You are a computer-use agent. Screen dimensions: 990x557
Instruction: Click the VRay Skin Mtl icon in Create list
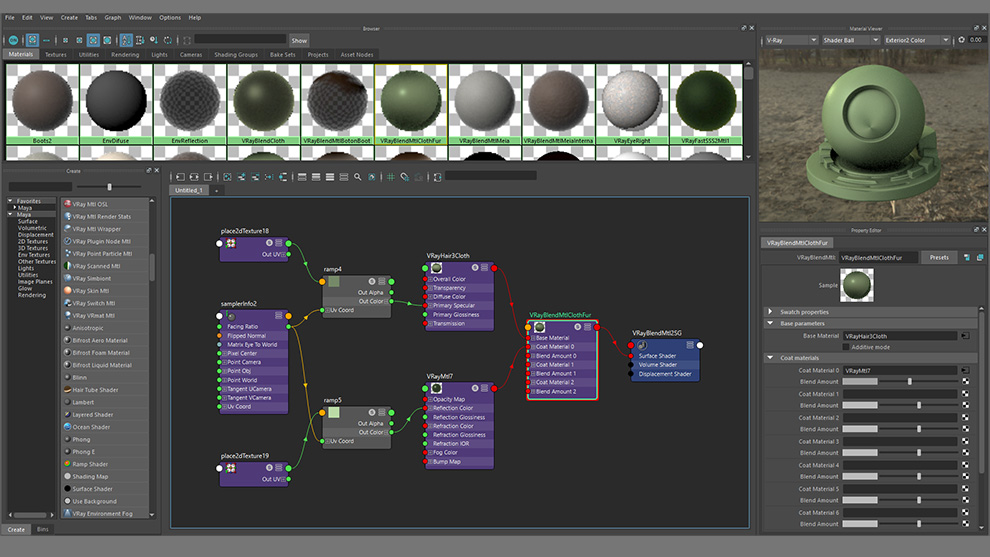tap(66, 291)
